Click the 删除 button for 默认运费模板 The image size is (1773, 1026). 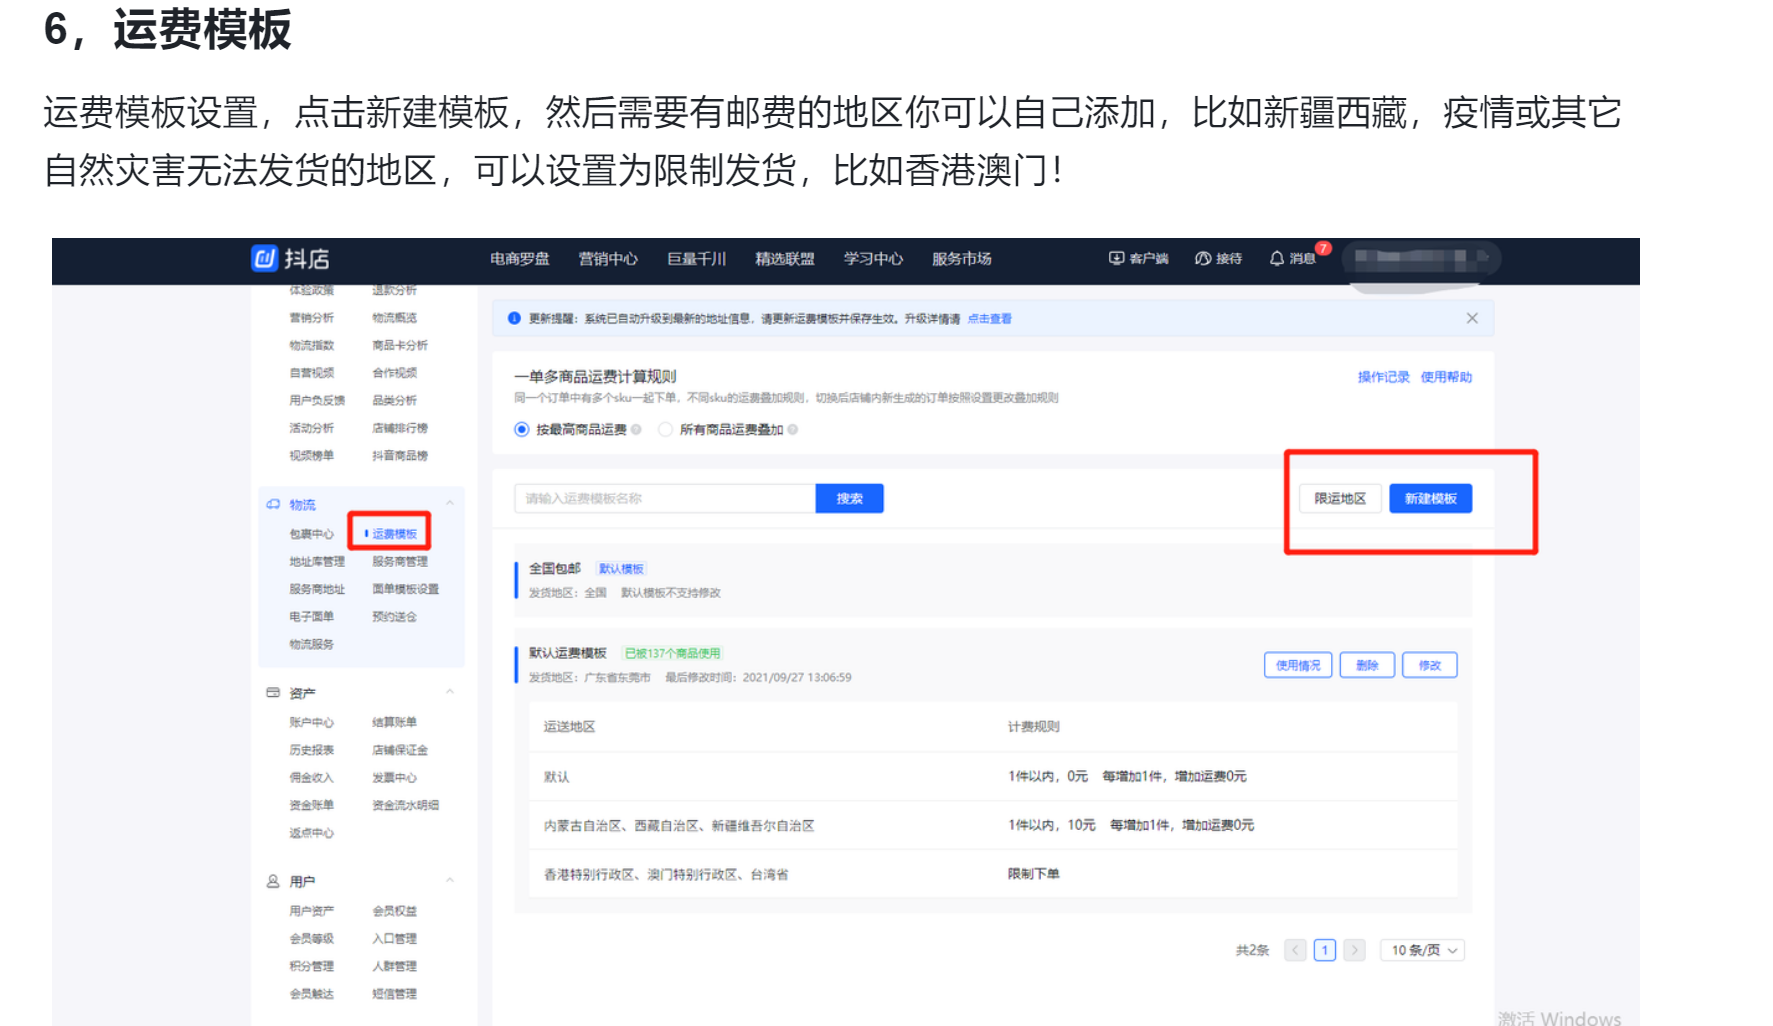coord(1367,666)
